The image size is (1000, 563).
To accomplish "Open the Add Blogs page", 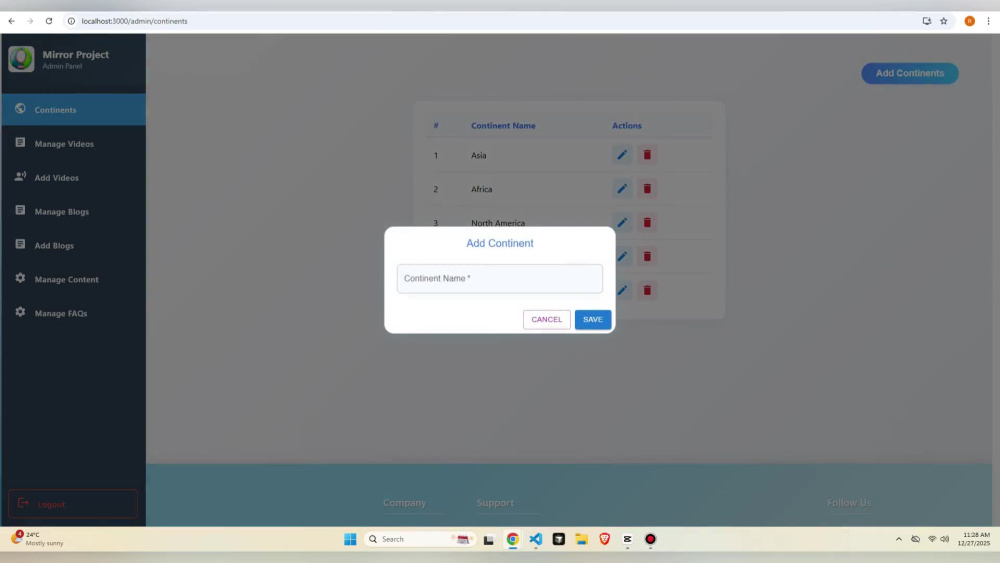I will (x=73, y=245).
